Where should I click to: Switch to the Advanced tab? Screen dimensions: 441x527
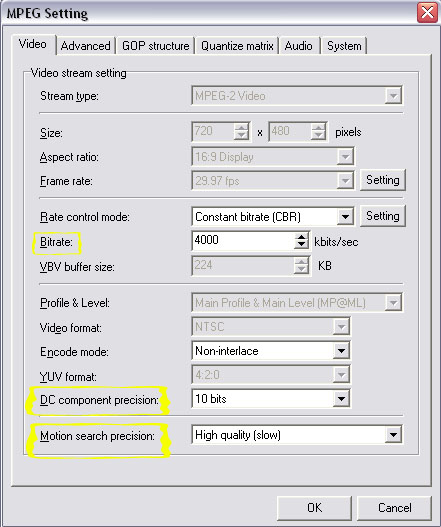[x=86, y=46]
